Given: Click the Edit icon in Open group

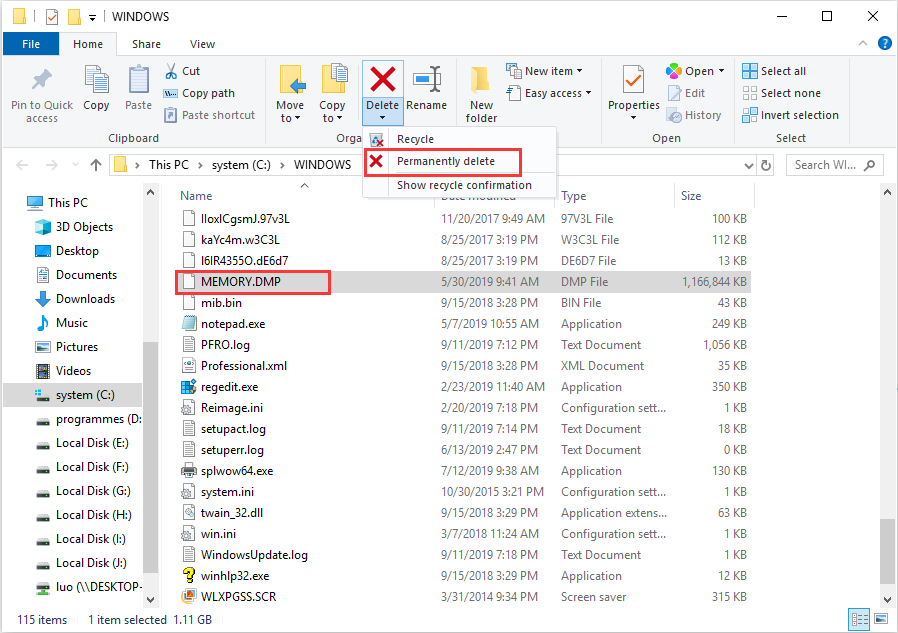Looking at the screenshot, I should [675, 93].
